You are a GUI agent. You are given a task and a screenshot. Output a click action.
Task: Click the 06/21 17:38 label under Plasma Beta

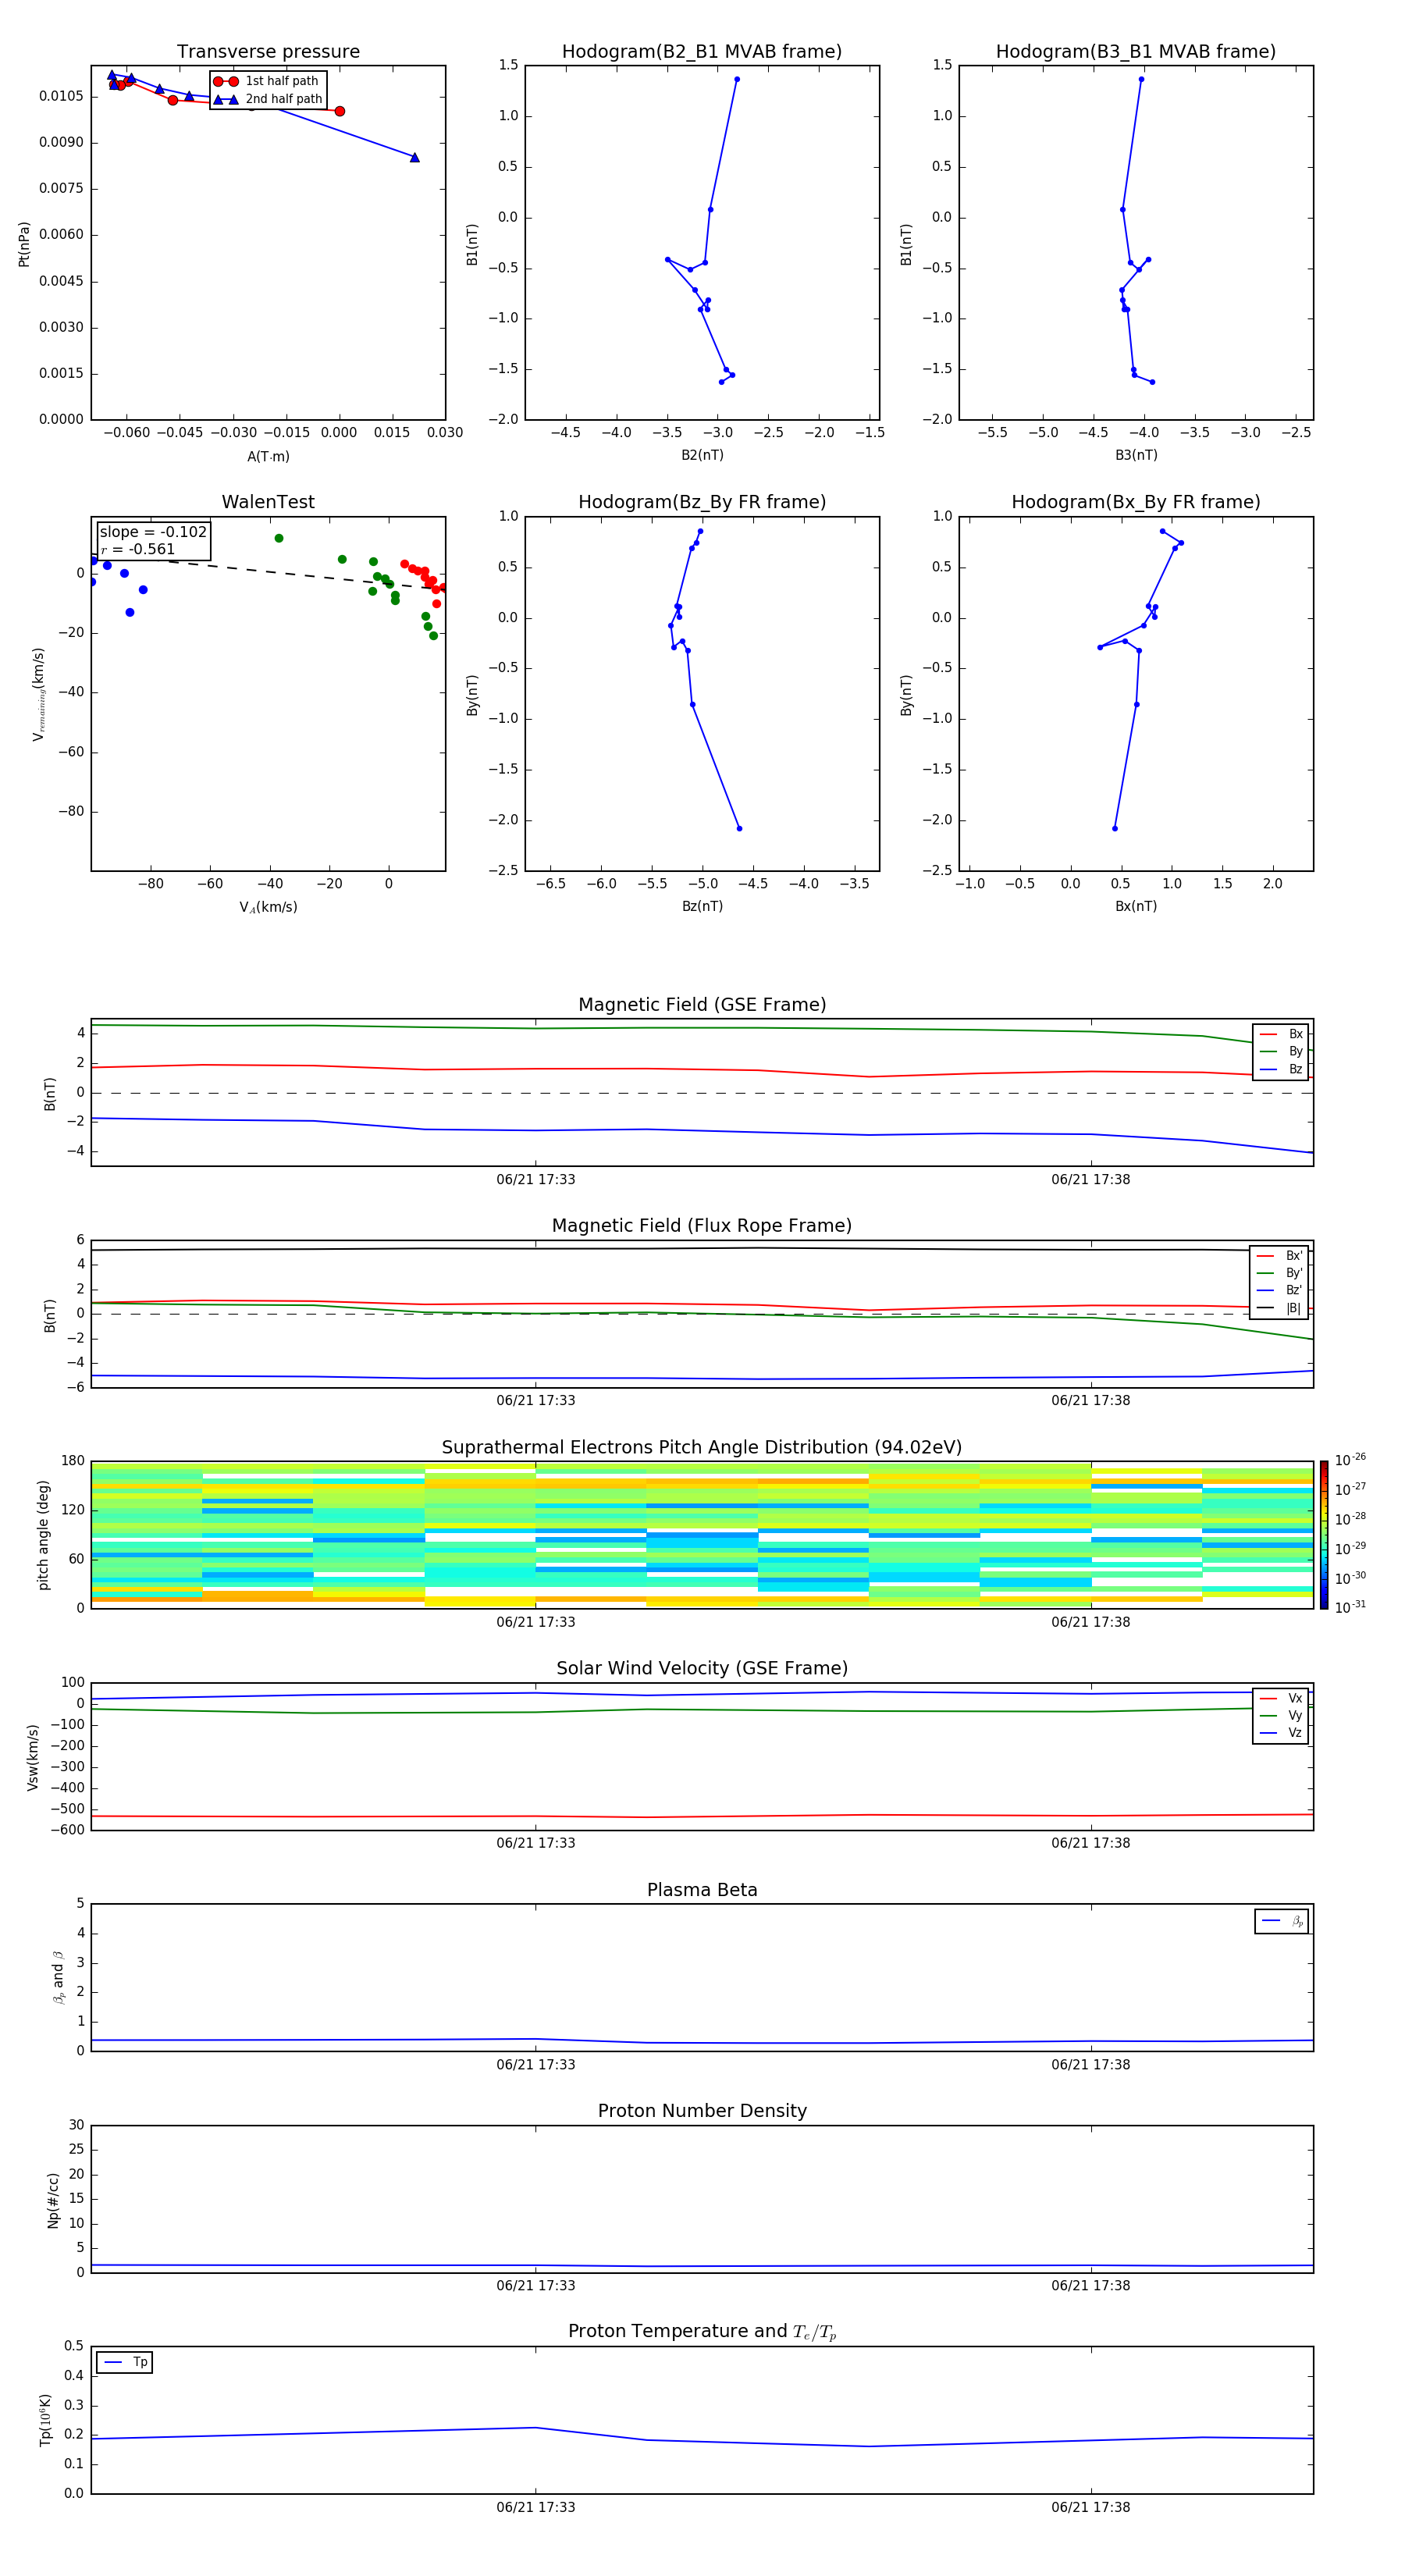[x=1090, y=2064]
